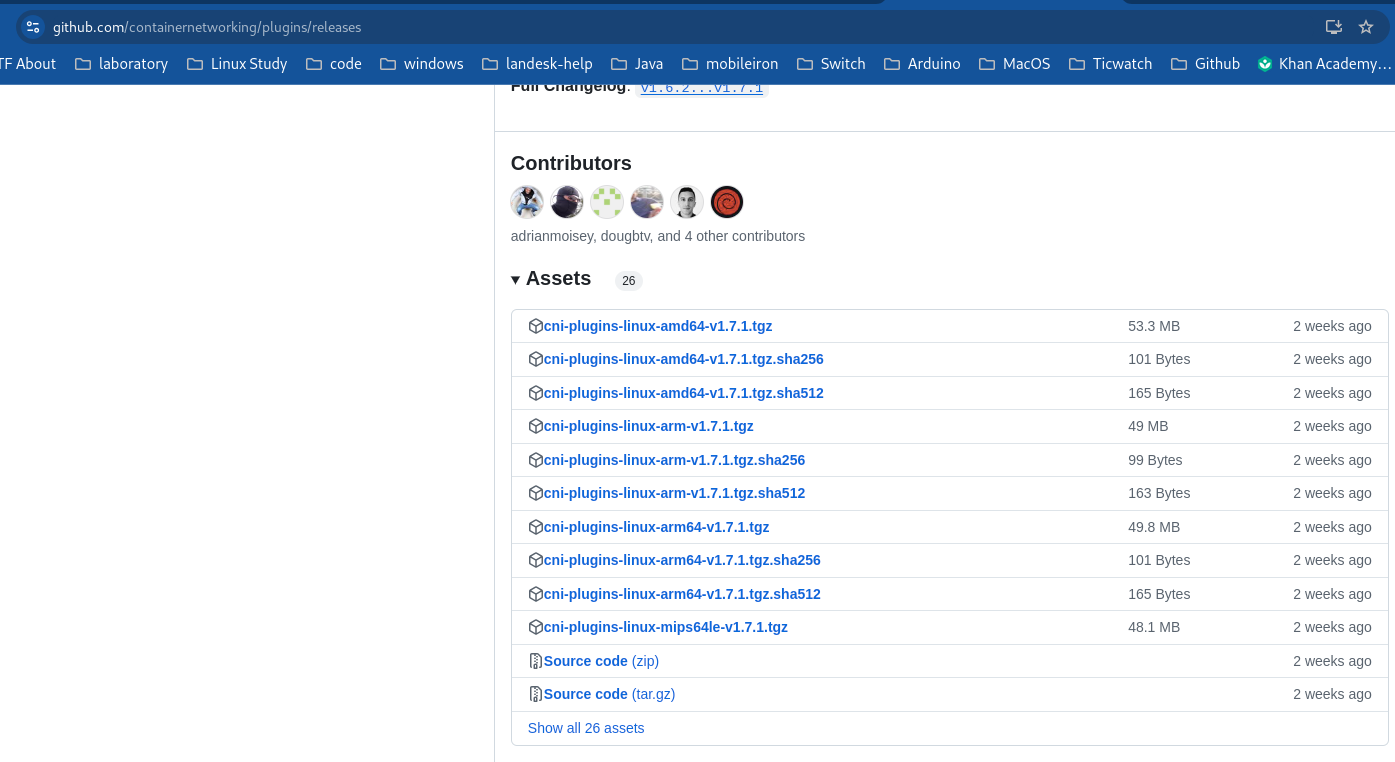This screenshot has height=762, width=1395.
Task: Click the Khan Academy favicon in the bookmarks bar
Action: click(x=1264, y=63)
